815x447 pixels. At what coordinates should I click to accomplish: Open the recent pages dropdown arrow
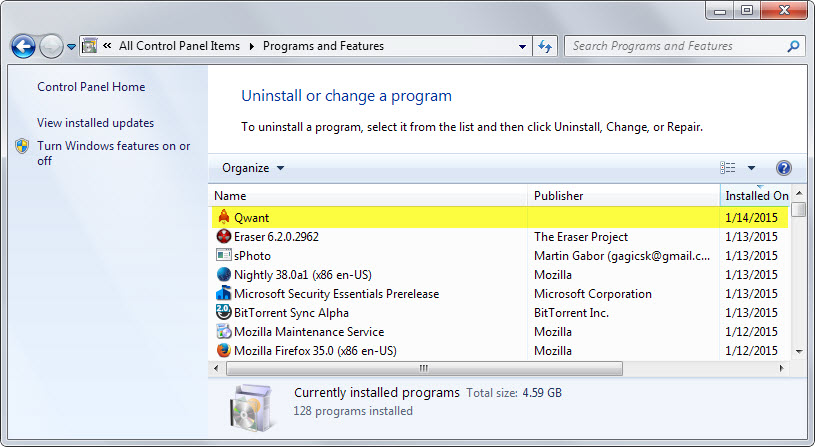71,47
